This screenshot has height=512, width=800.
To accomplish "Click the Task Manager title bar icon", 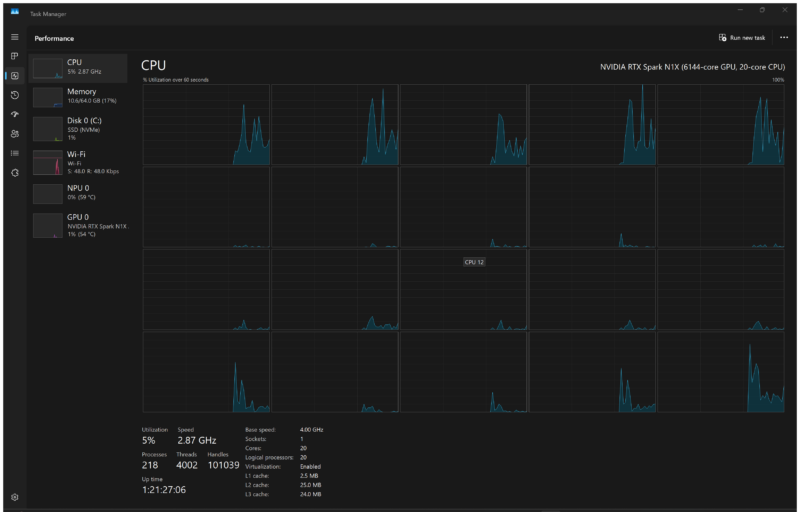I will [15, 12].
